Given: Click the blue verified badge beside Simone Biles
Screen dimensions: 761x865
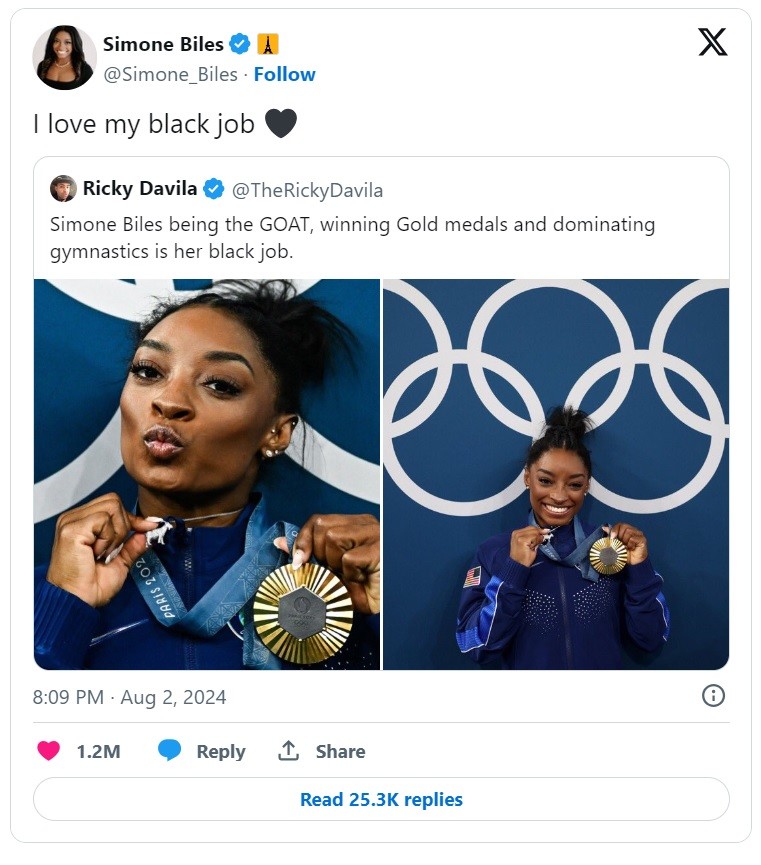Looking at the screenshot, I should [240, 44].
